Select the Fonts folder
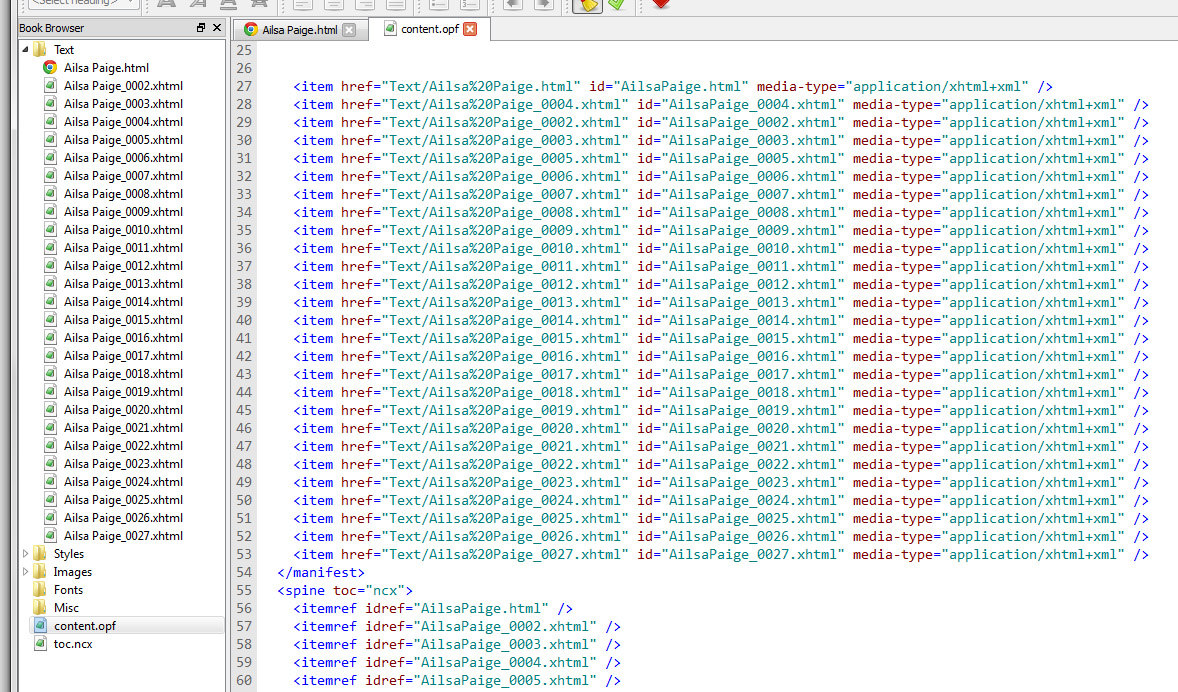Viewport: 1178px width, 692px height. pyautogui.click(x=68, y=590)
